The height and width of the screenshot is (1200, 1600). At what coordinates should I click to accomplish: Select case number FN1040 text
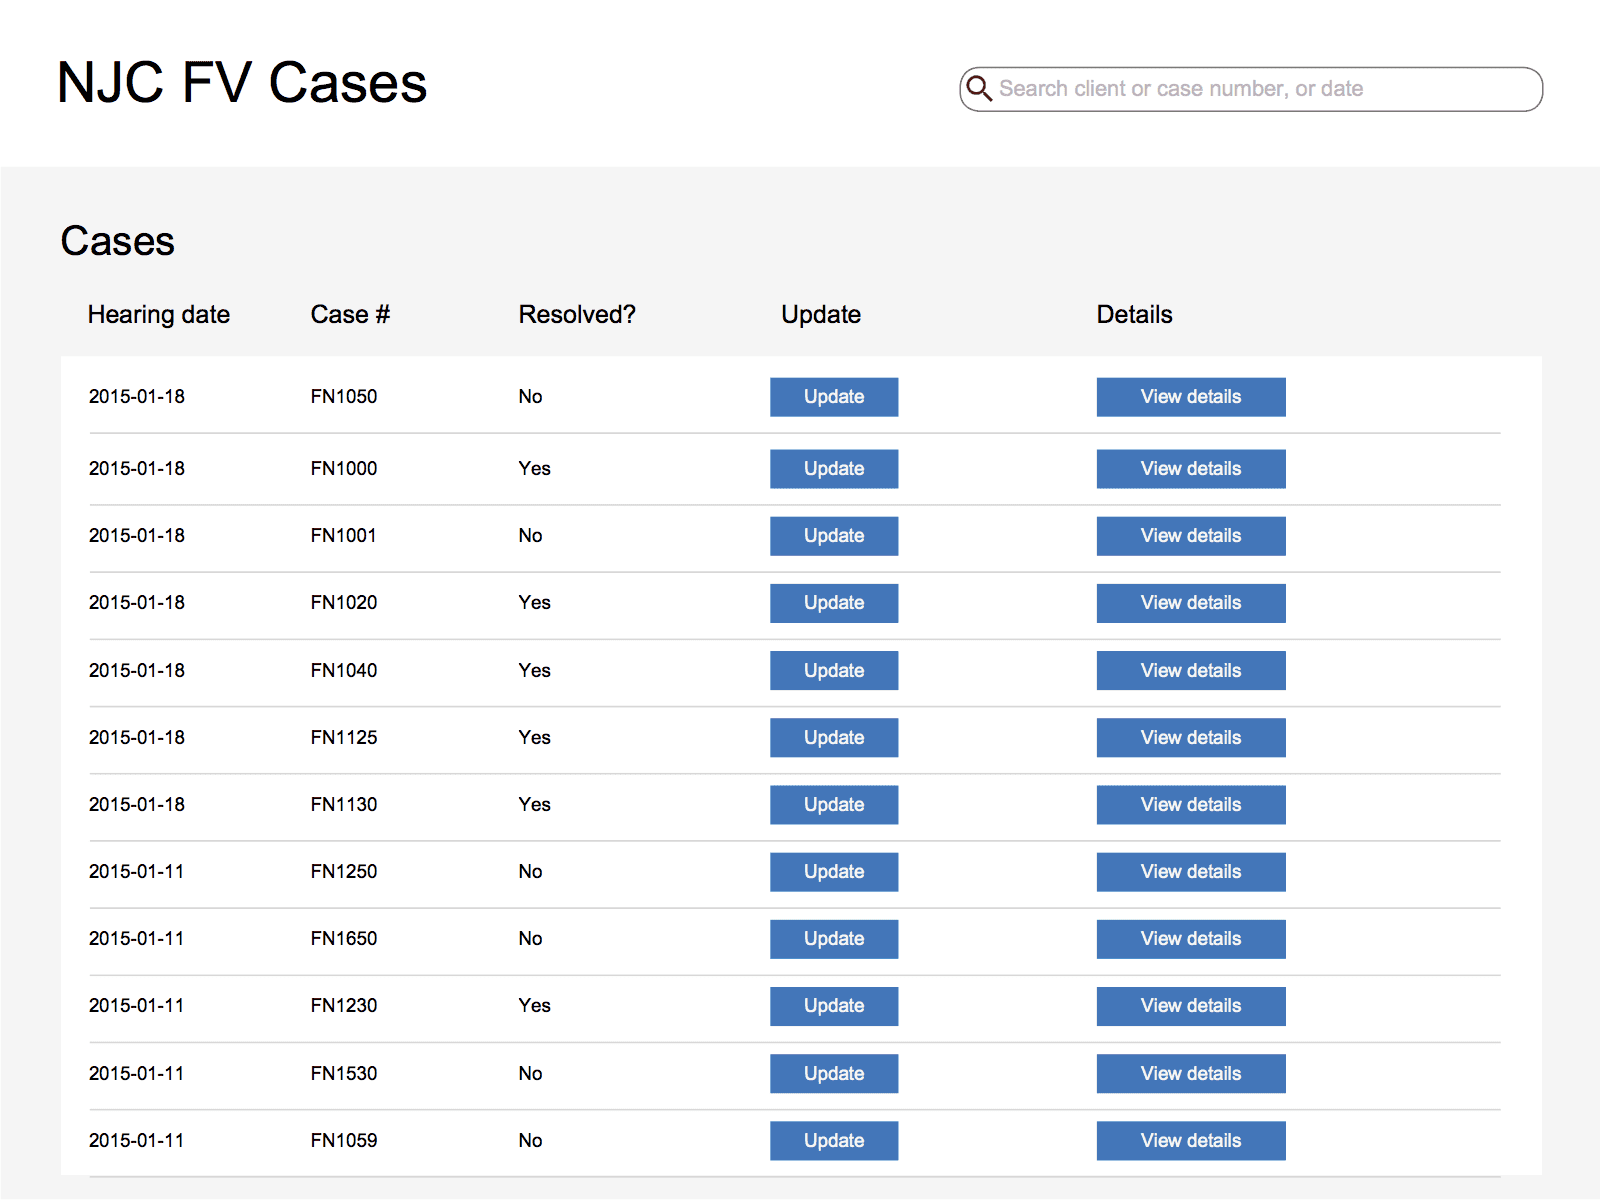tap(344, 671)
